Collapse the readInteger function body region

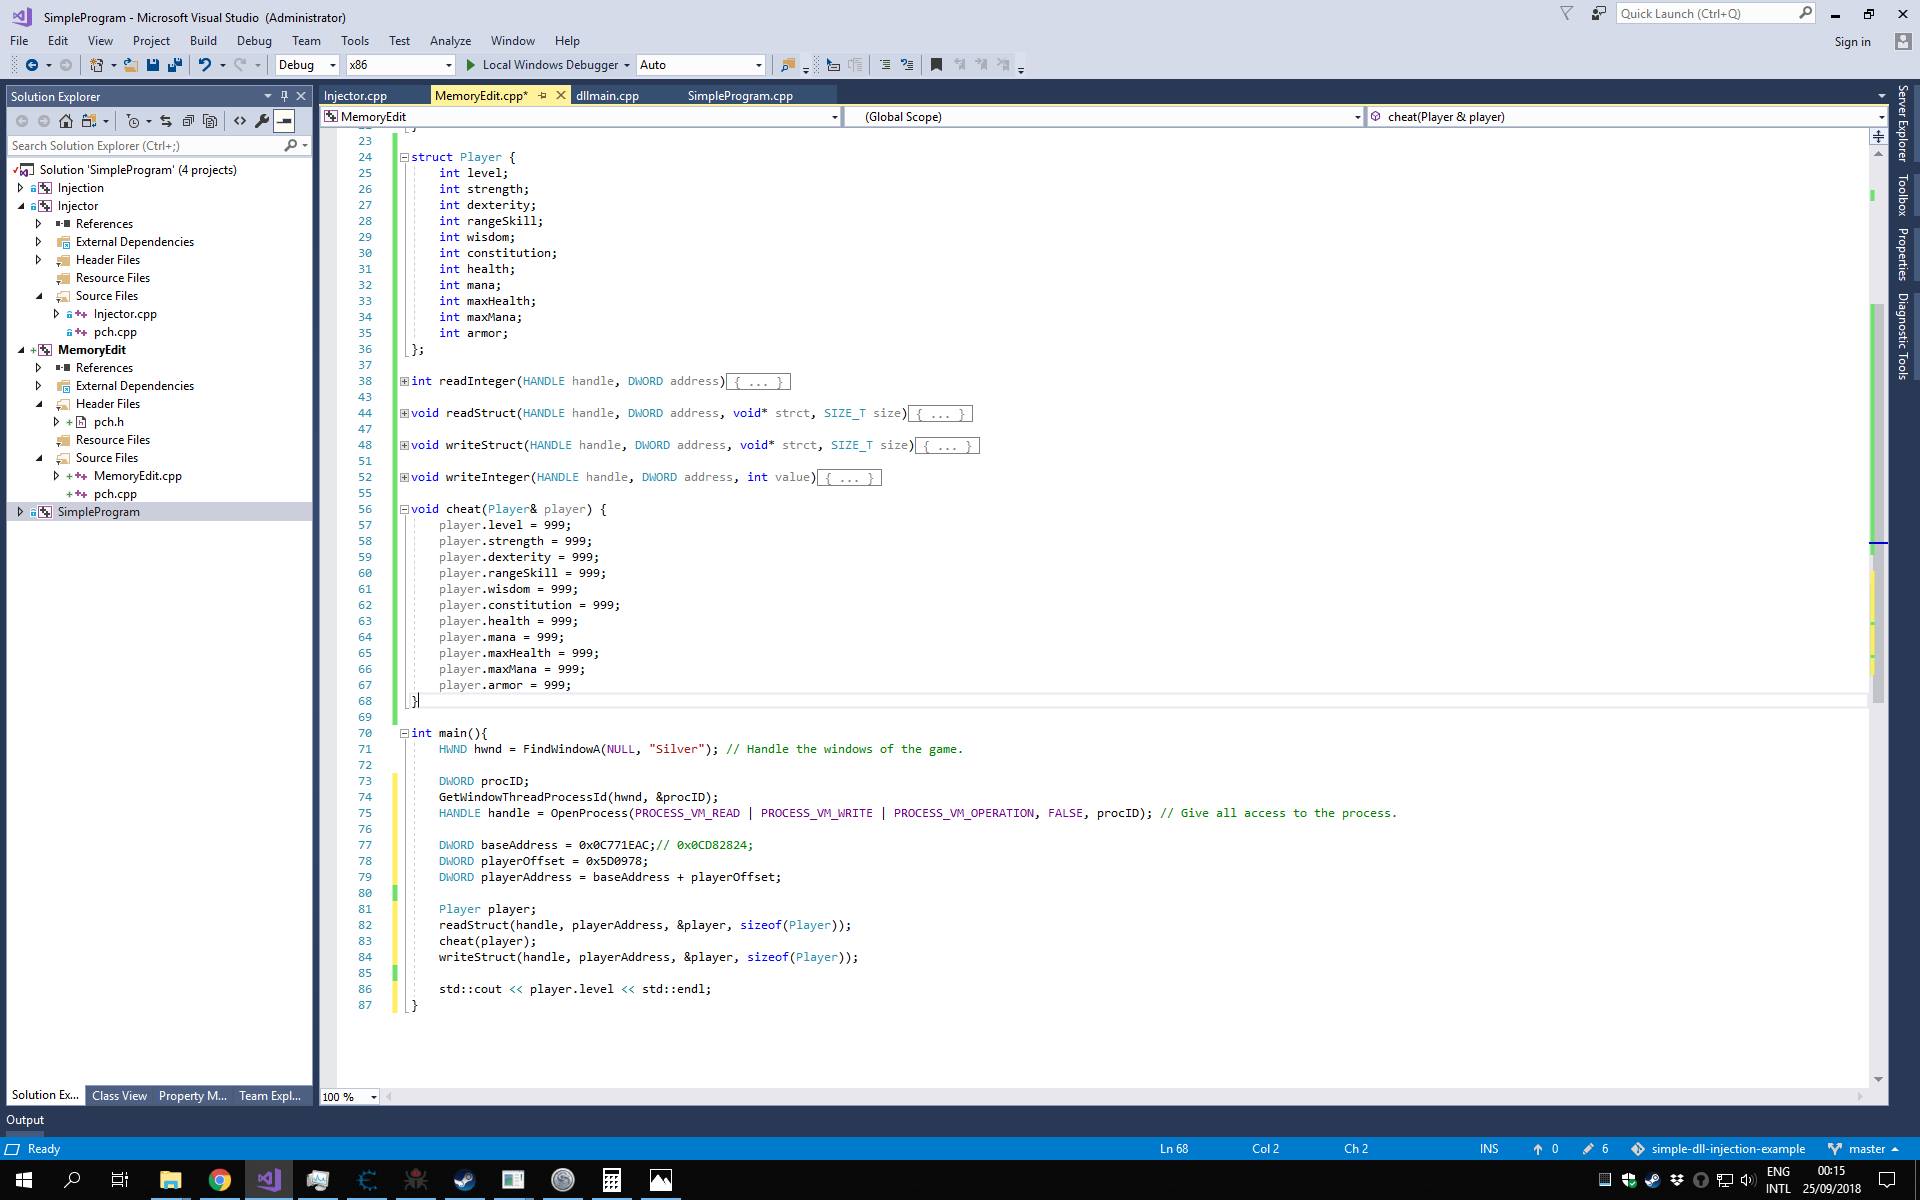point(403,381)
